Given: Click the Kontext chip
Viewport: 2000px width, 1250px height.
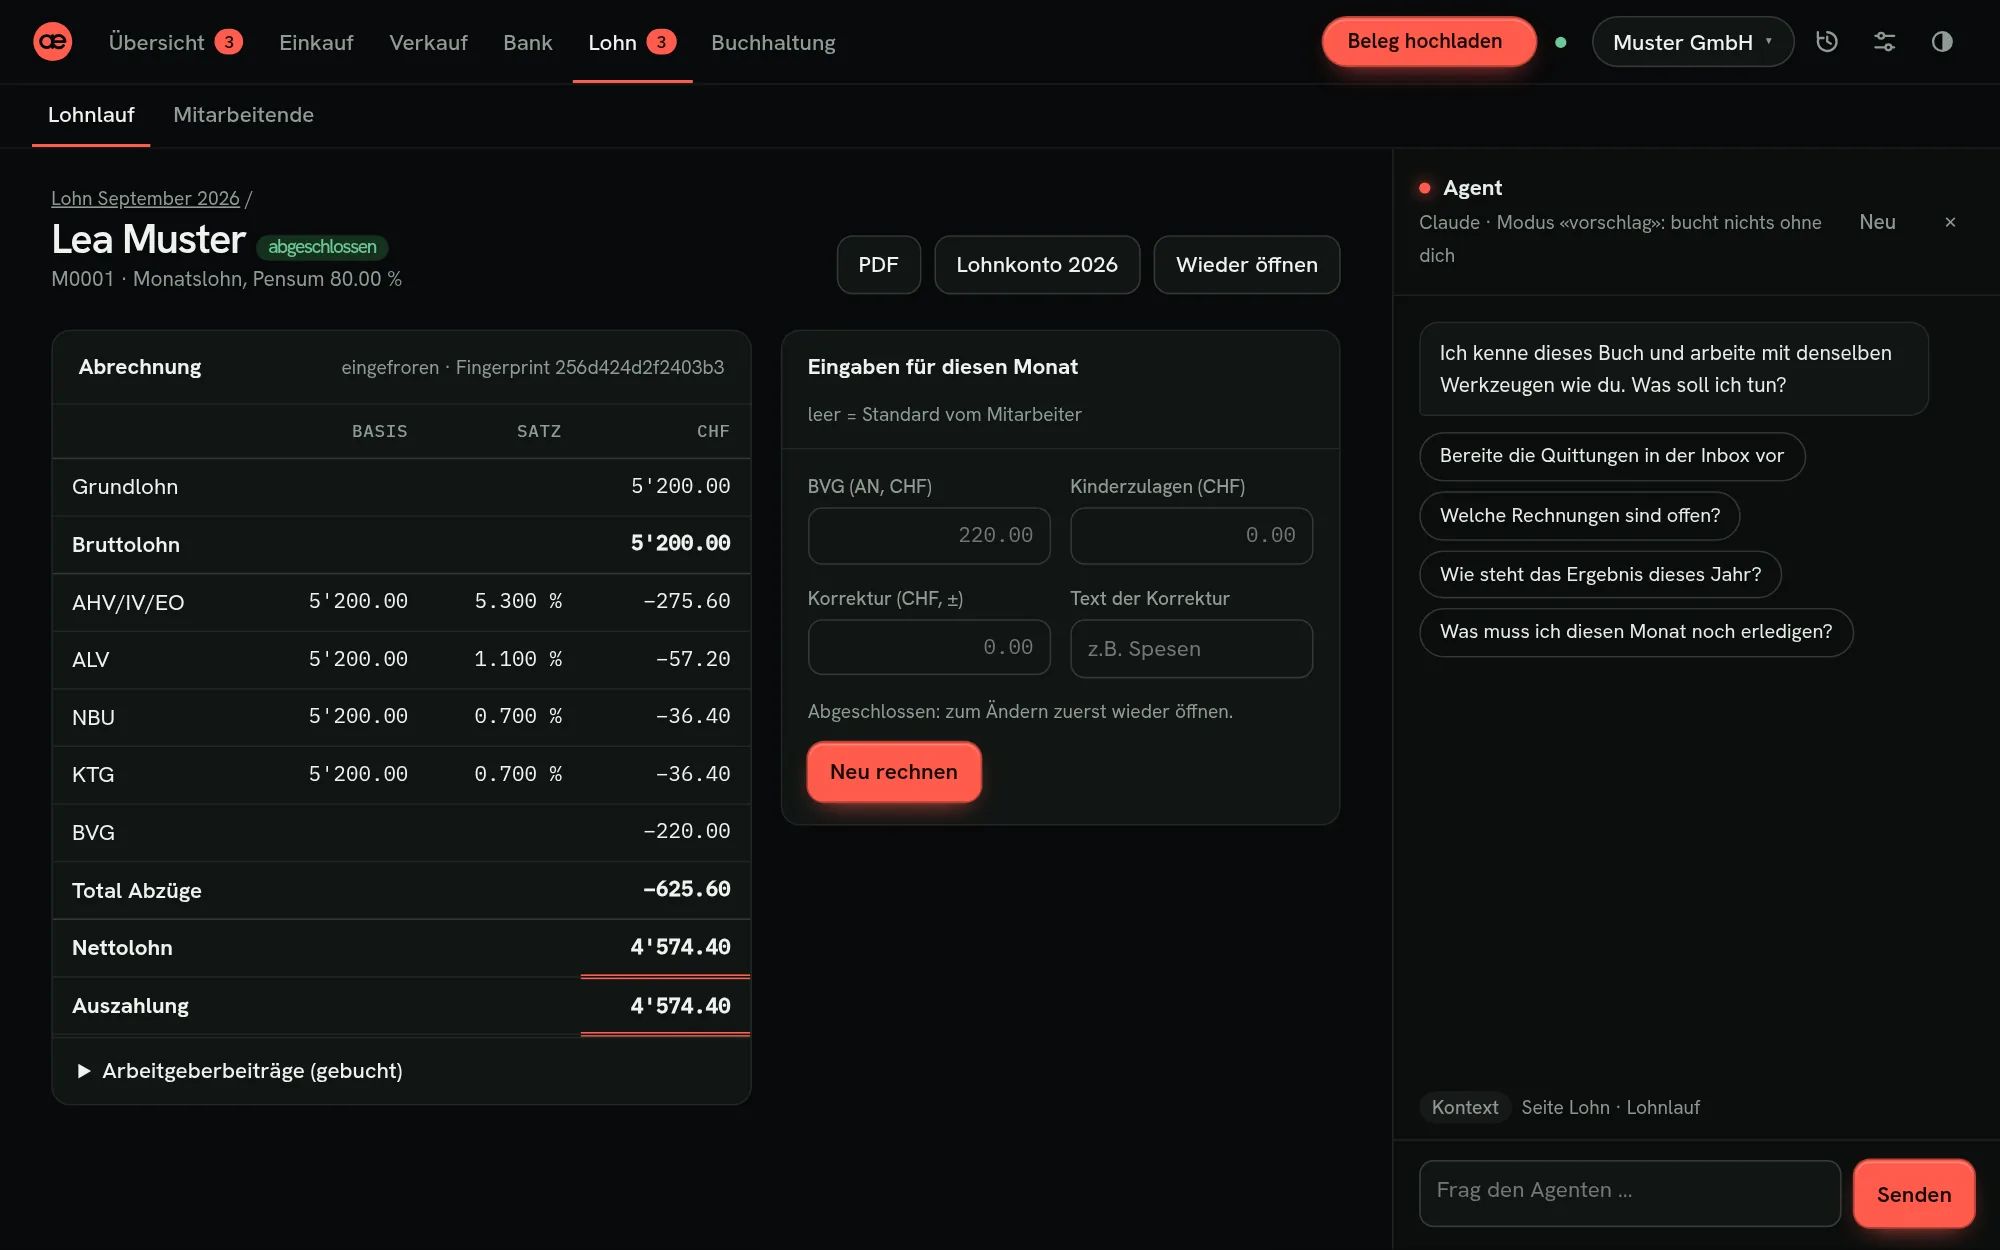Looking at the screenshot, I should click(1465, 1107).
